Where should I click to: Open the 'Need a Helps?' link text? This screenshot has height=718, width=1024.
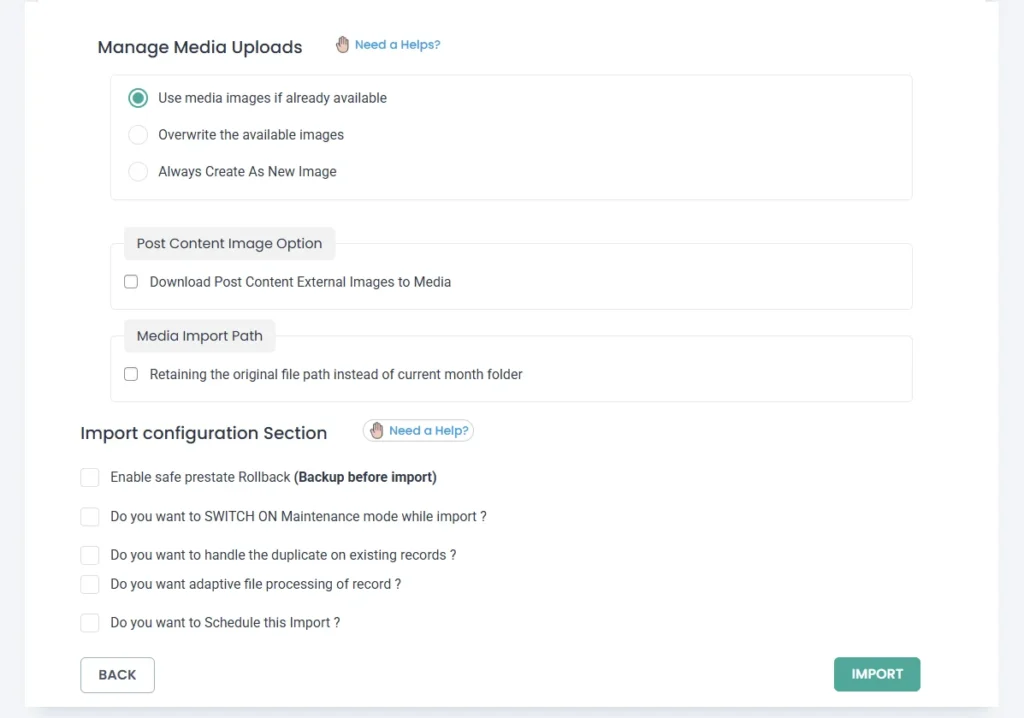pyautogui.click(x=397, y=45)
